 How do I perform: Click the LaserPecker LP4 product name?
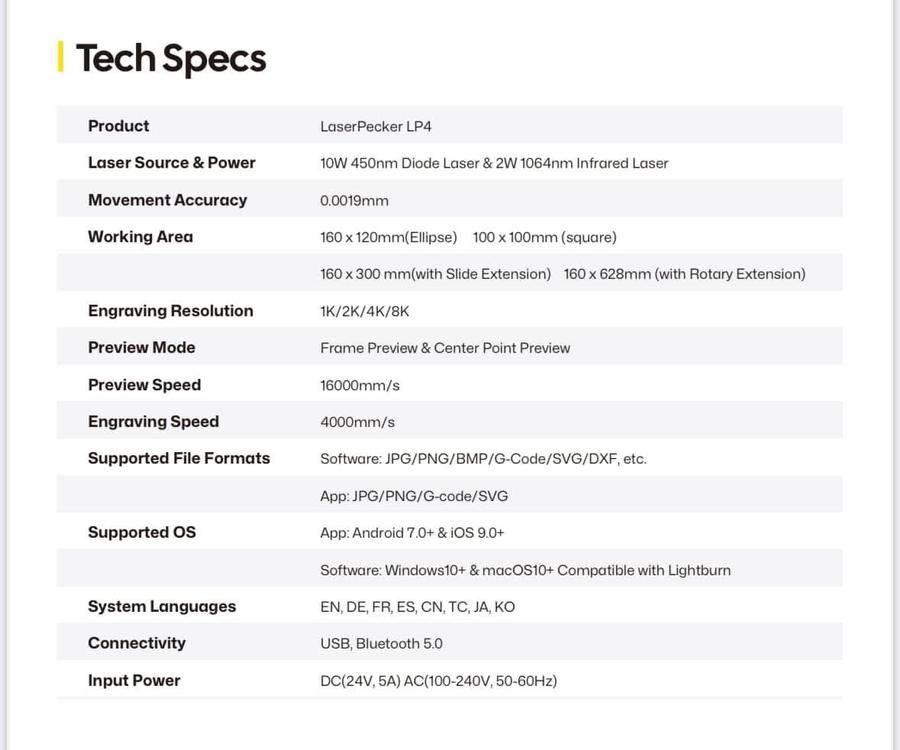coord(376,127)
